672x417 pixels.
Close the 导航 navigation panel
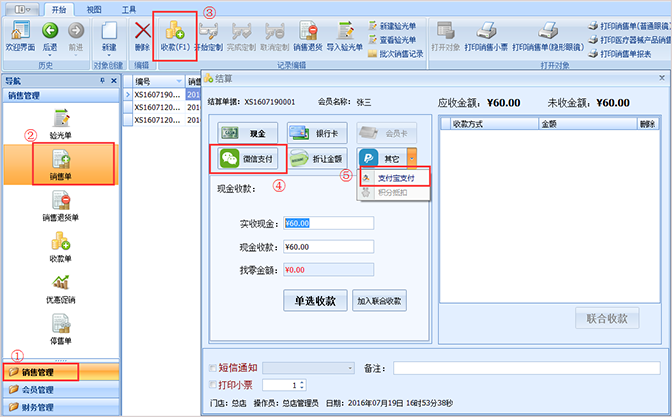tap(114, 81)
